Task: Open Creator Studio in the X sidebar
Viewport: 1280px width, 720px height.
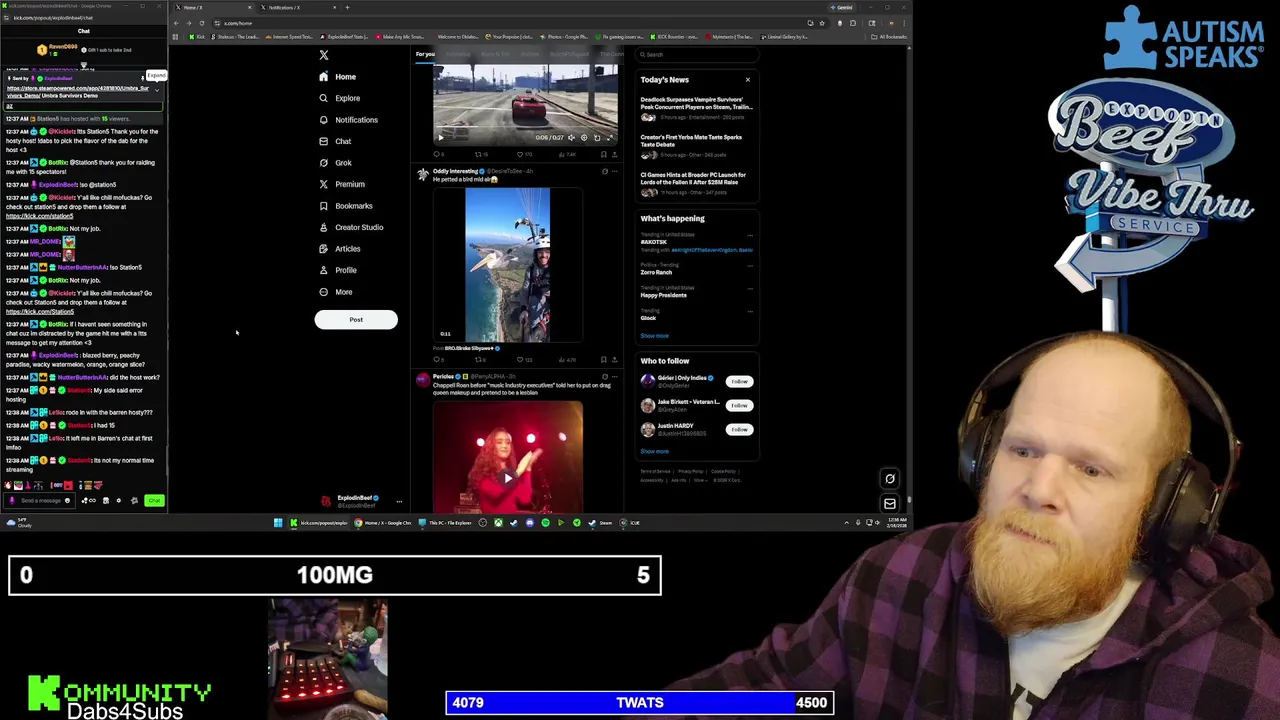Action: pyautogui.click(x=350, y=227)
